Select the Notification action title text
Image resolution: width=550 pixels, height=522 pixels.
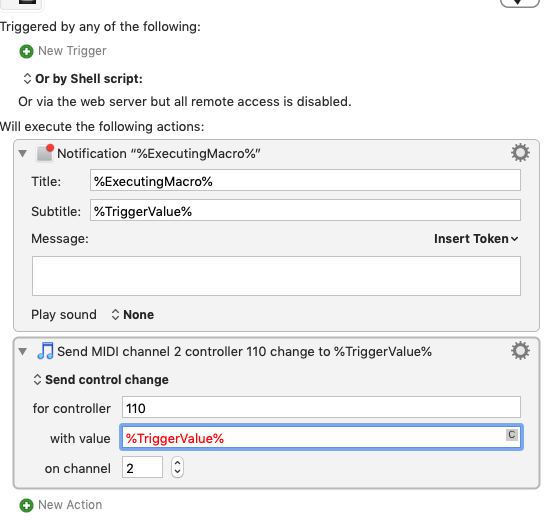(159, 154)
